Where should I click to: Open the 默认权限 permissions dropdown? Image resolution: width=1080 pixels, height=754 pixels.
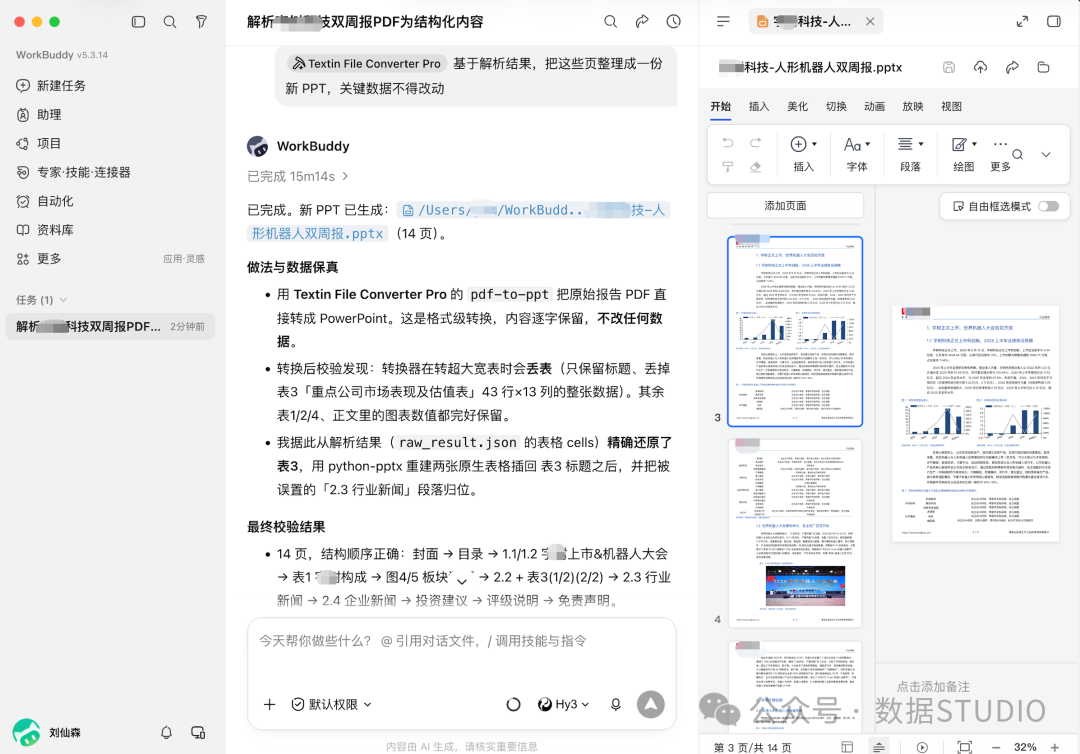(332, 704)
